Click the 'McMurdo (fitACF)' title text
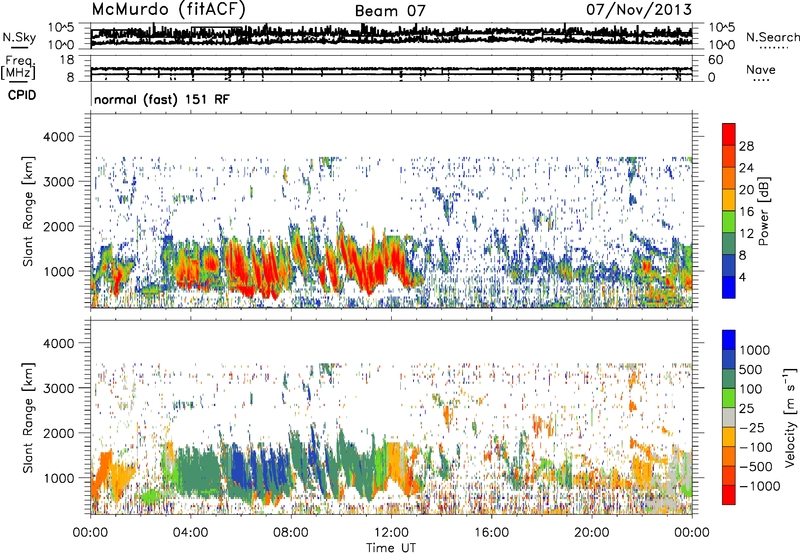Screen dimensions: 800x554 (168, 10)
